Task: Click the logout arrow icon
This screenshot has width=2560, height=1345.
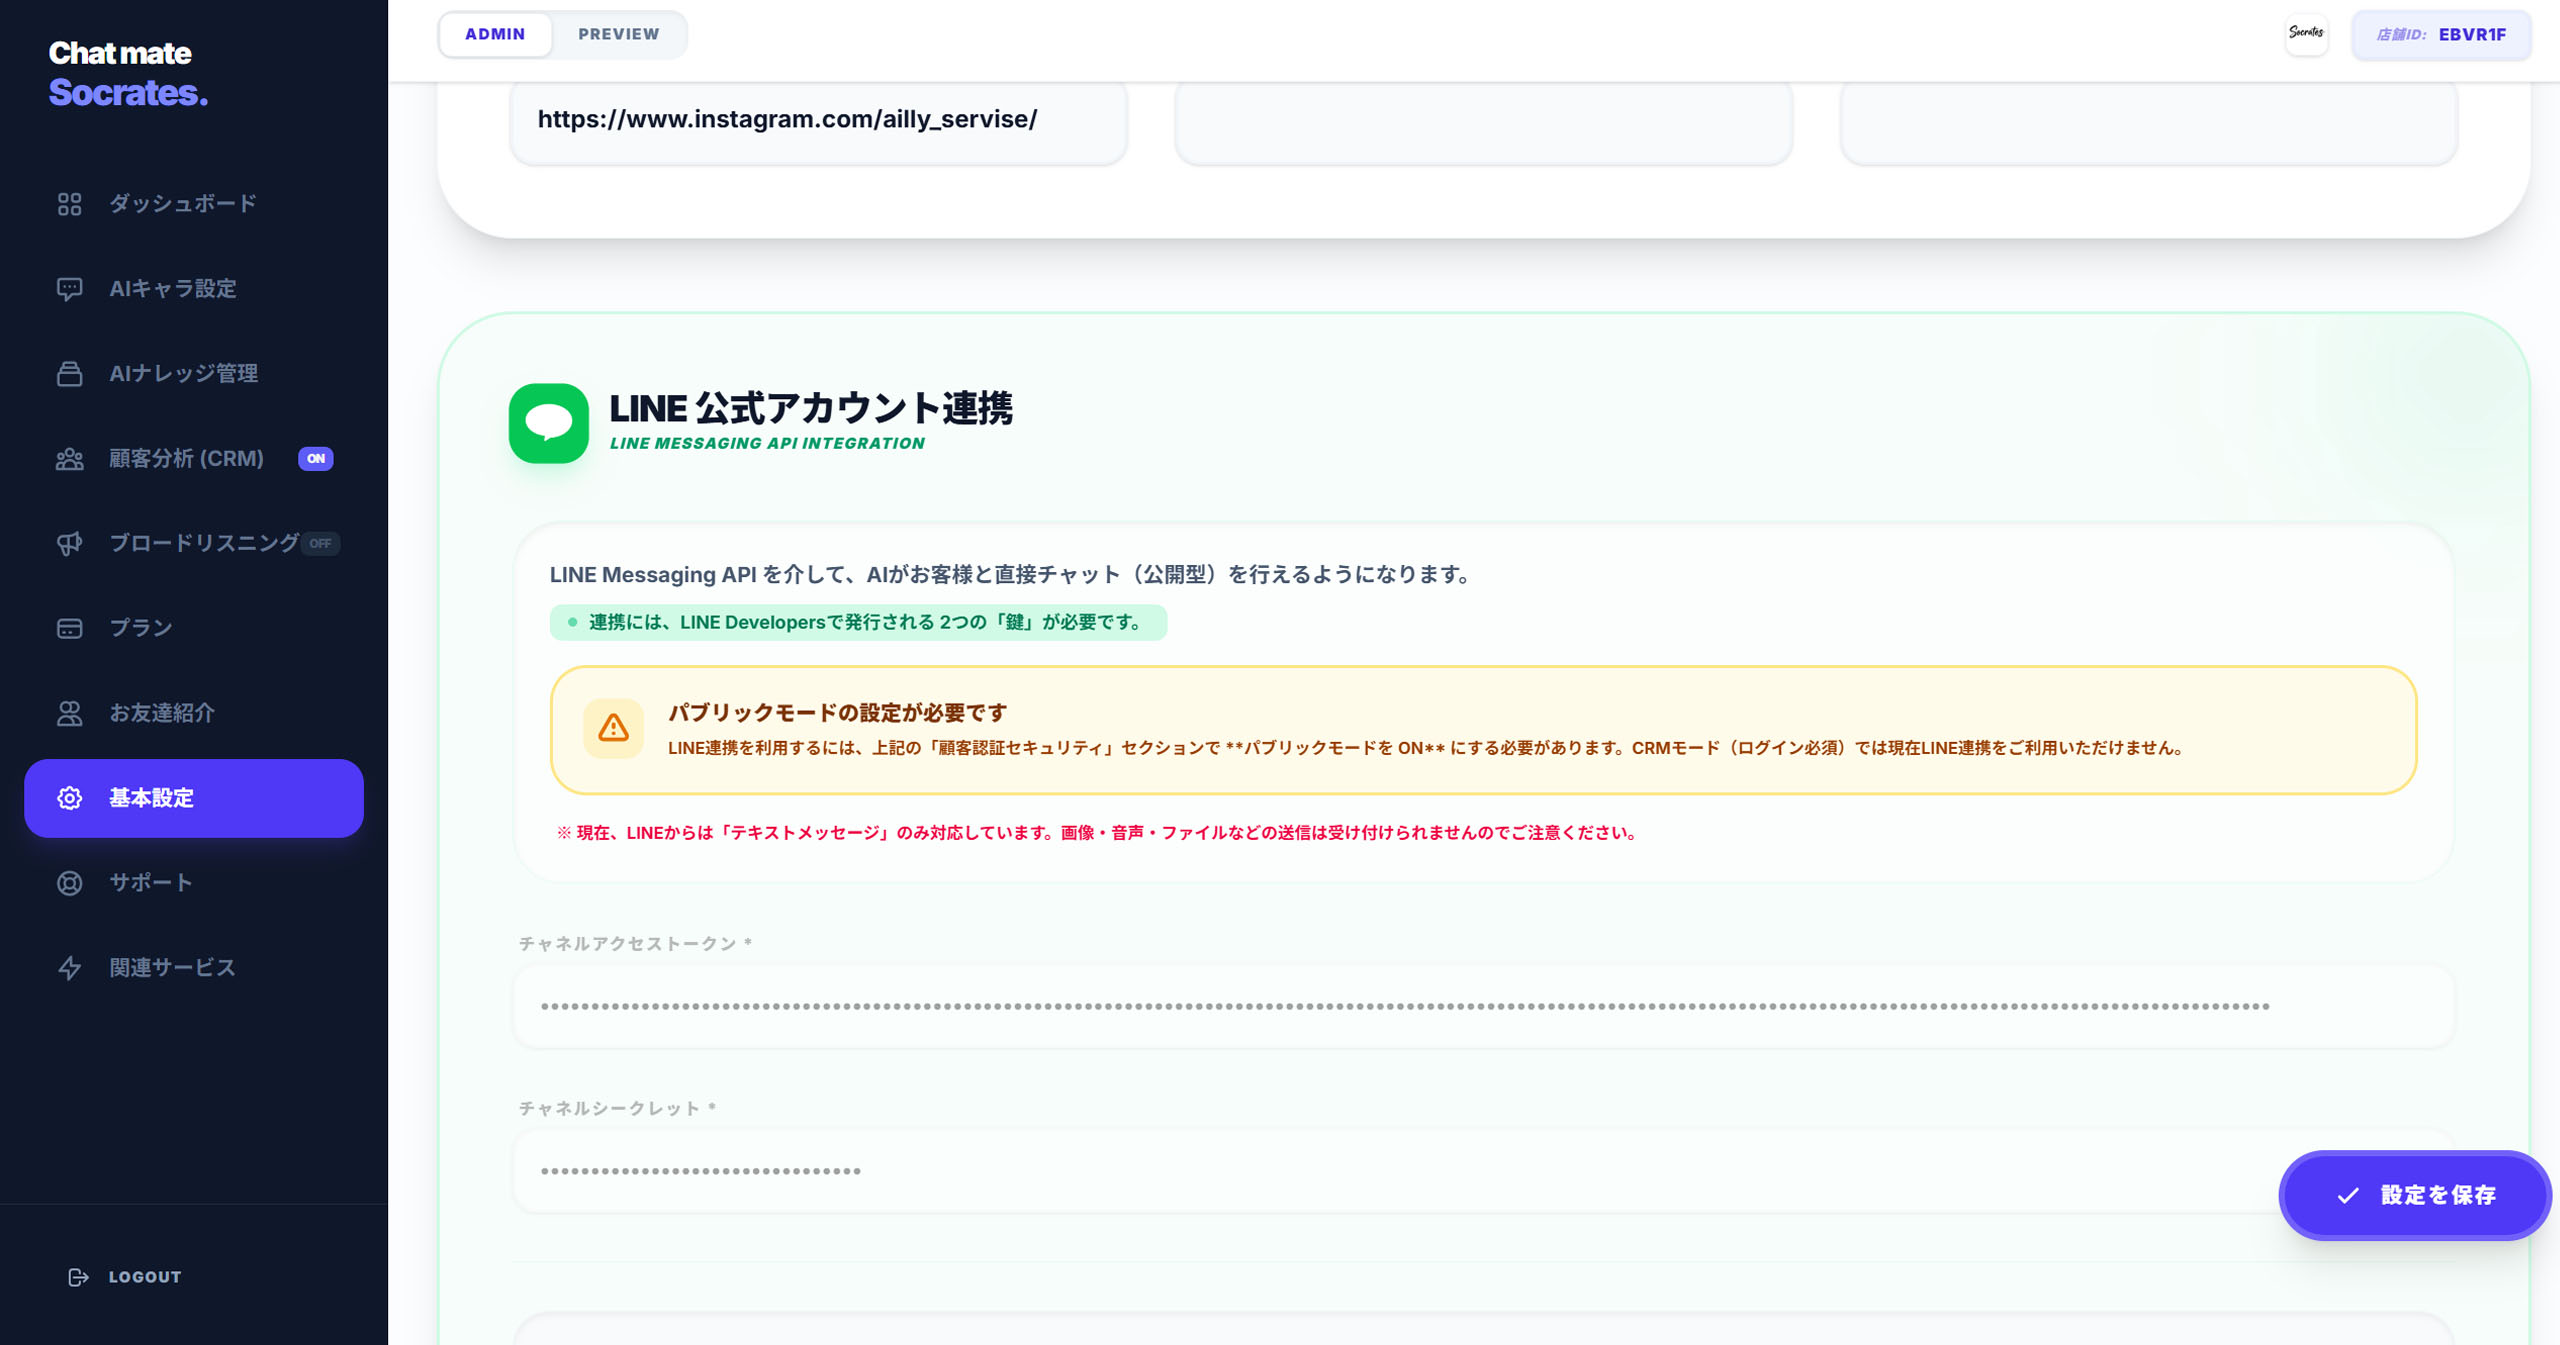Action: click(x=78, y=1277)
